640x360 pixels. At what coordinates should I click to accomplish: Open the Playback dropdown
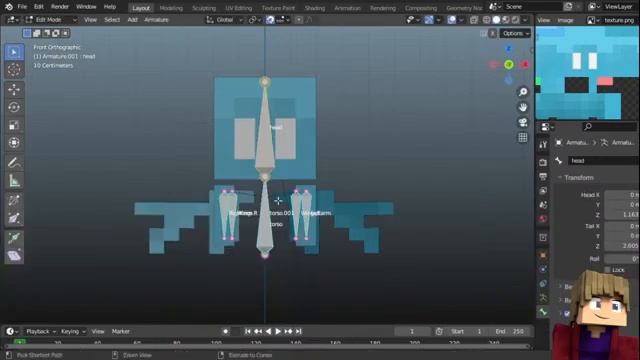41,331
